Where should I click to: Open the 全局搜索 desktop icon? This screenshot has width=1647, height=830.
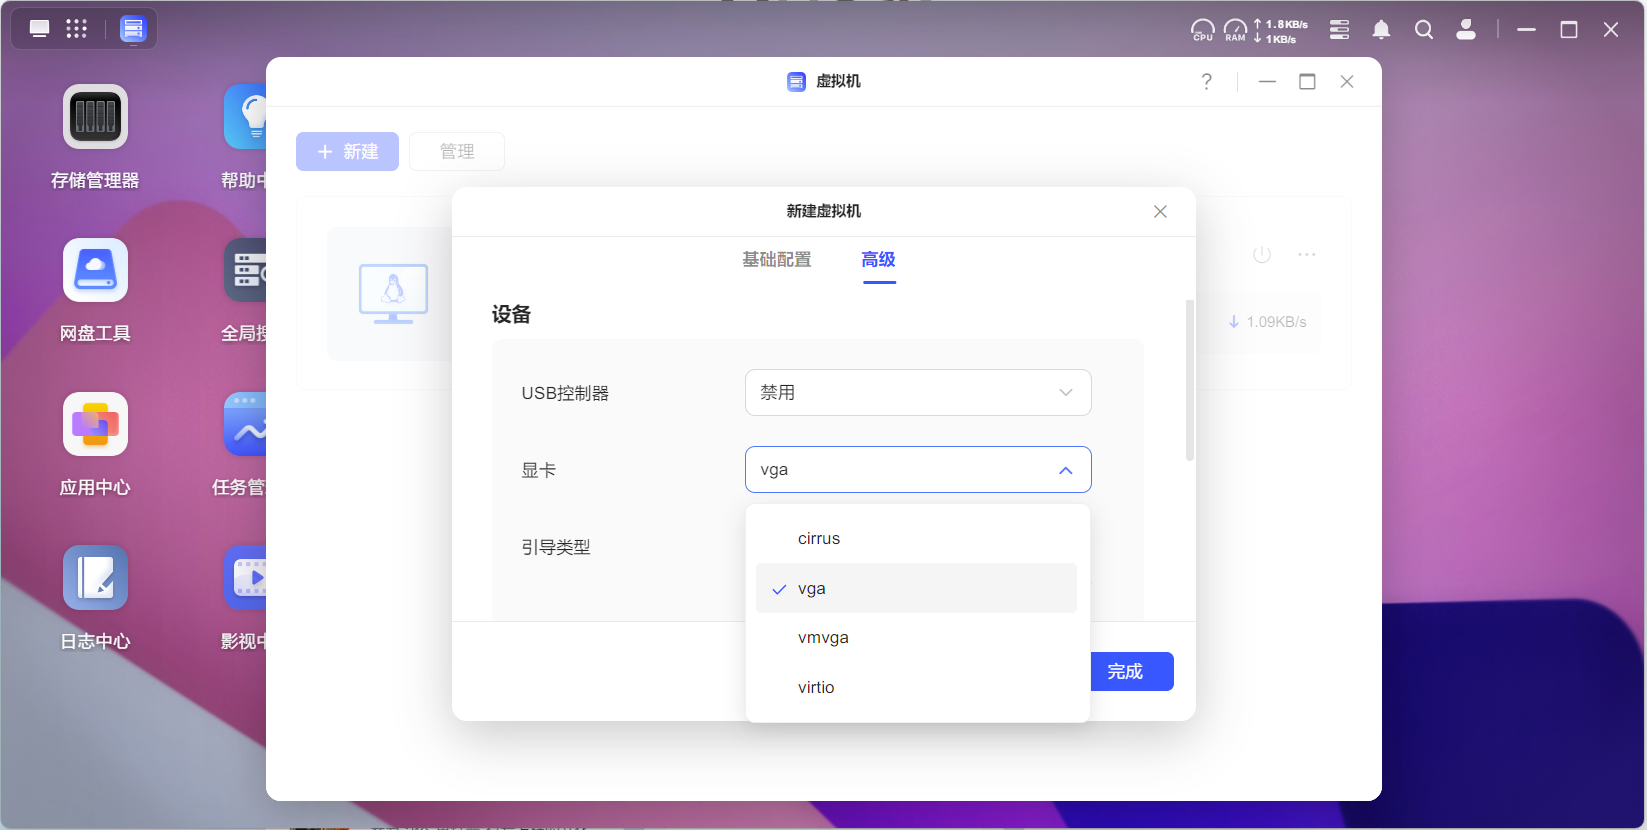[x=246, y=270]
